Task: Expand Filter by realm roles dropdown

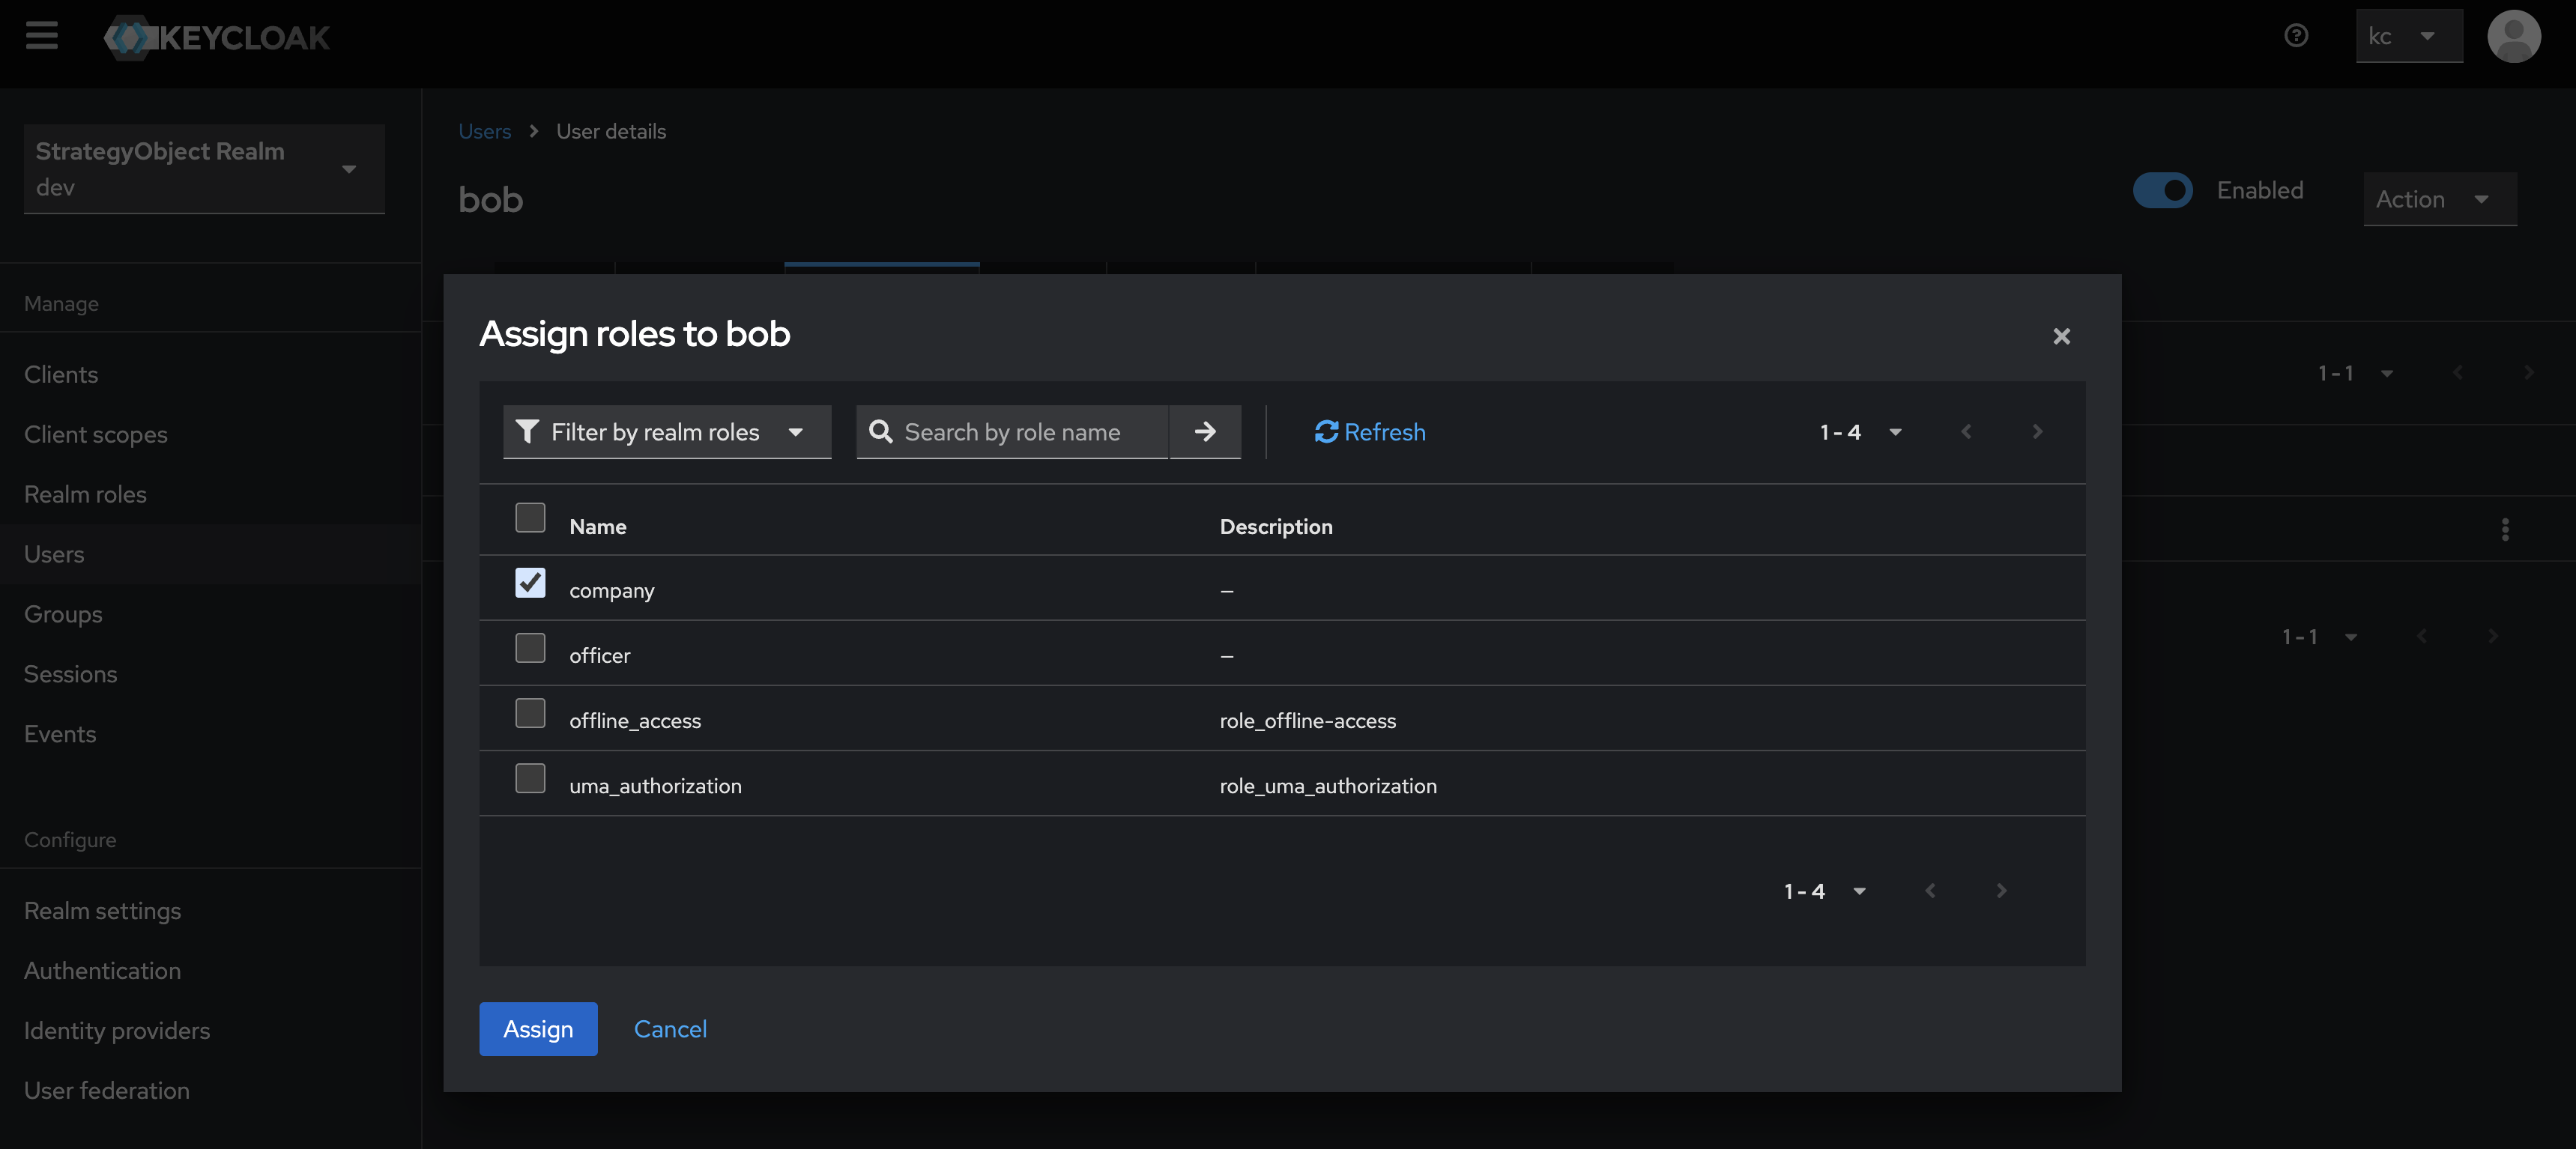Action: tap(666, 432)
